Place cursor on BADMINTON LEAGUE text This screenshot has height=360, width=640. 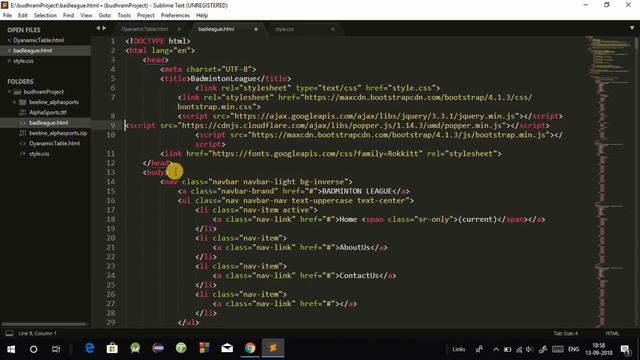(357, 191)
